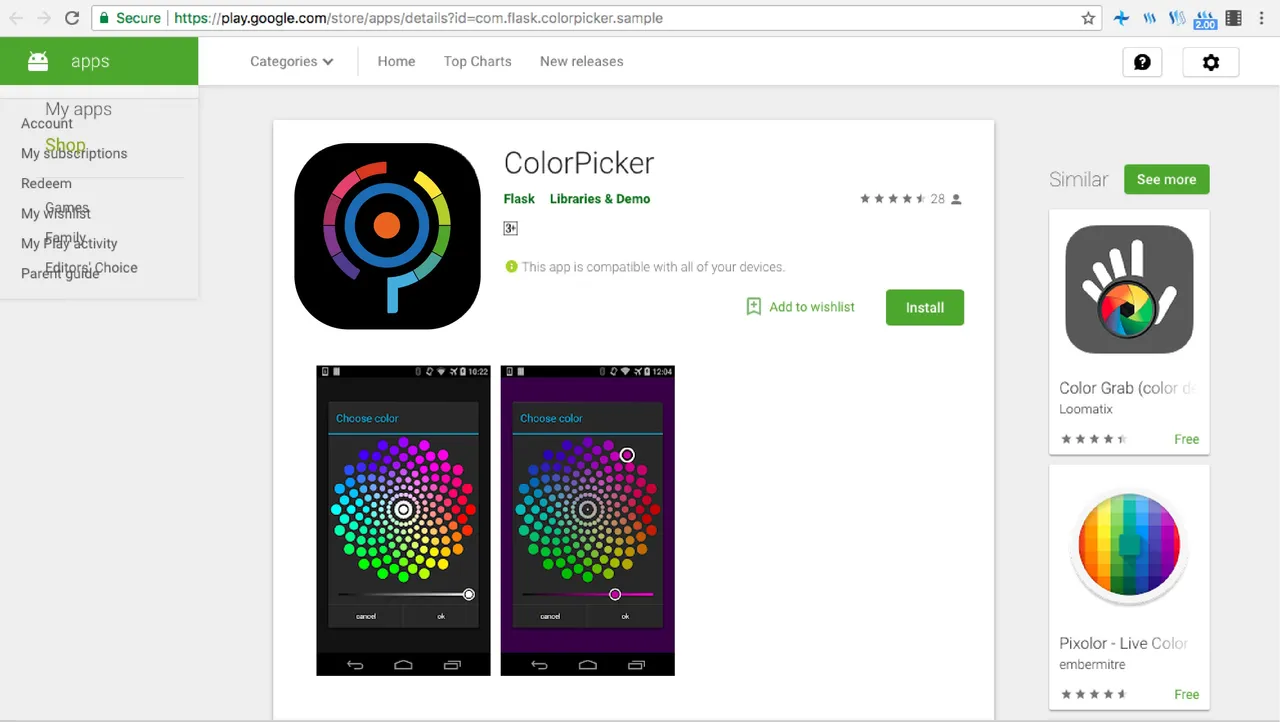Click the 3+ content rating badge
Screen dimensions: 1280x722
click(510, 228)
